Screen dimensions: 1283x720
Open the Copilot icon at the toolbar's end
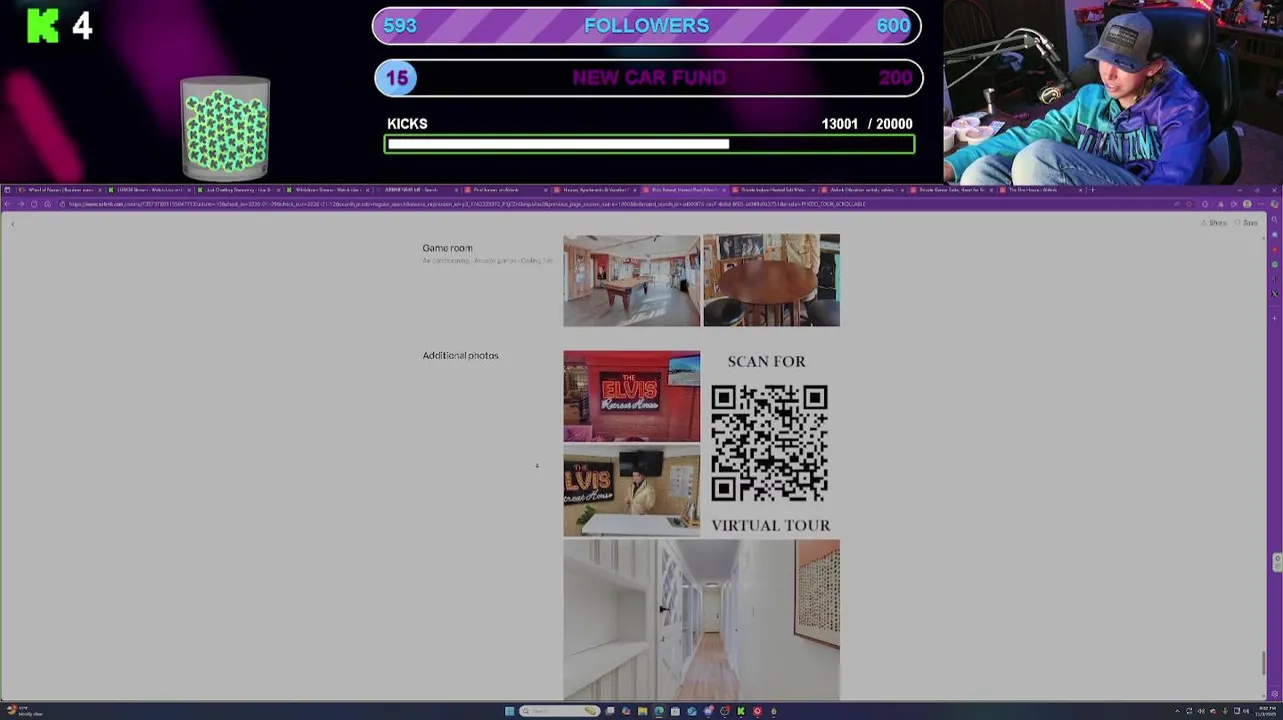click(1274, 204)
